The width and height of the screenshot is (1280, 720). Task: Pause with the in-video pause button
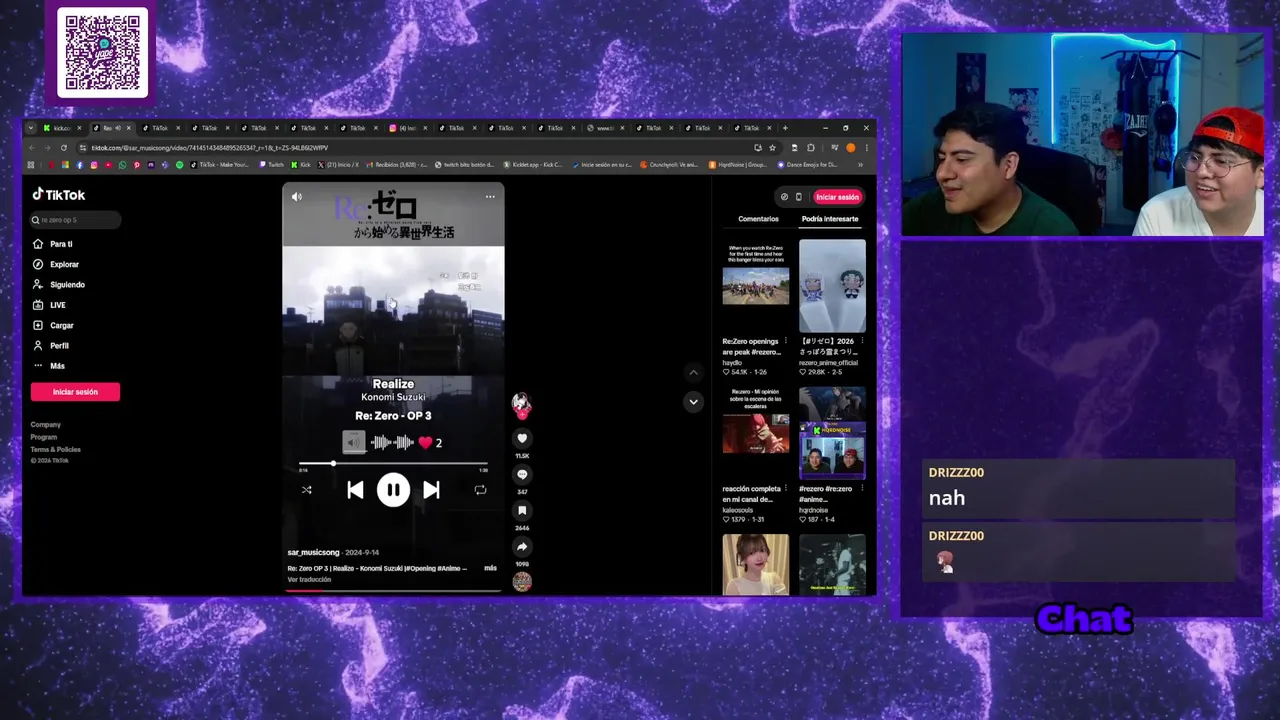(x=393, y=490)
